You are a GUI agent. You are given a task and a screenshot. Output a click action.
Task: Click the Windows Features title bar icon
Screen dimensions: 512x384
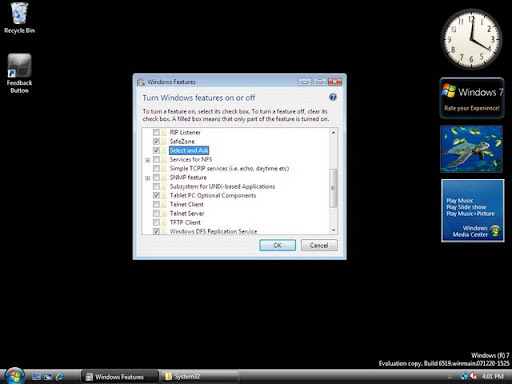pyautogui.click(x=141, y=82)
